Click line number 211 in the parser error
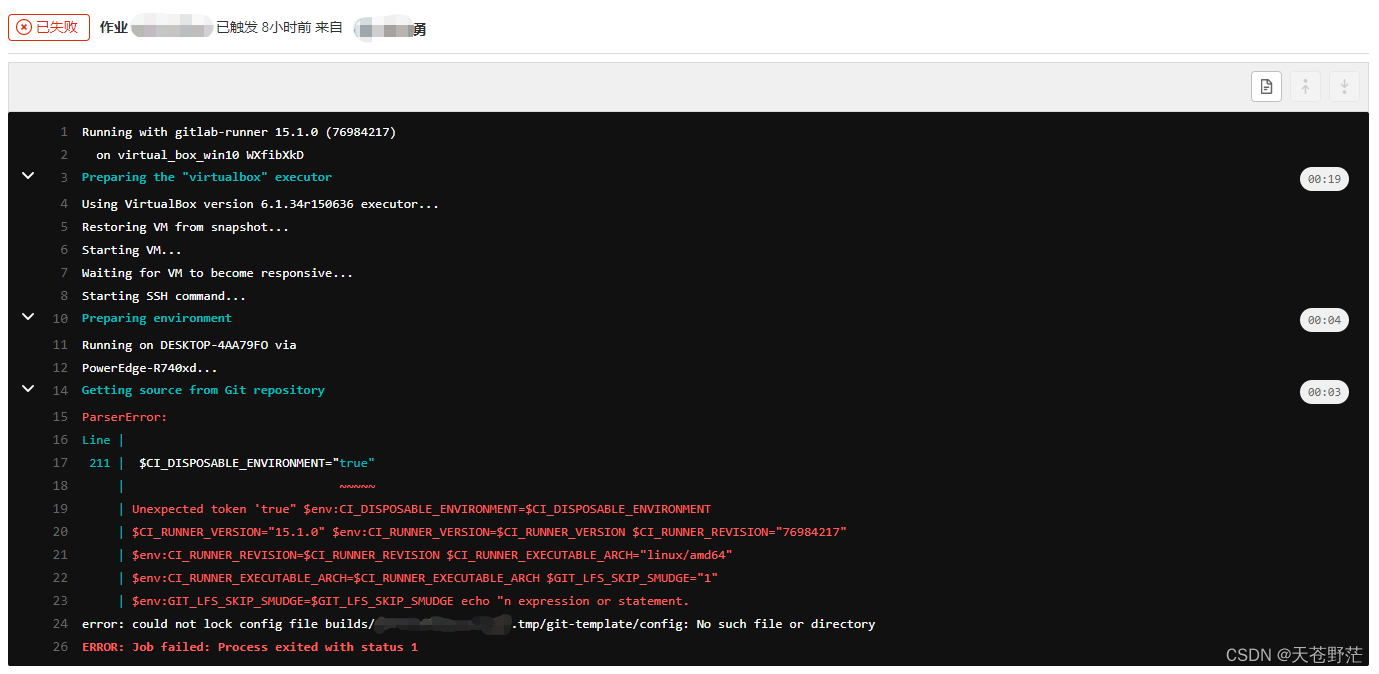The height and width of the screenshot is (674, 1379). coord(99,463)
